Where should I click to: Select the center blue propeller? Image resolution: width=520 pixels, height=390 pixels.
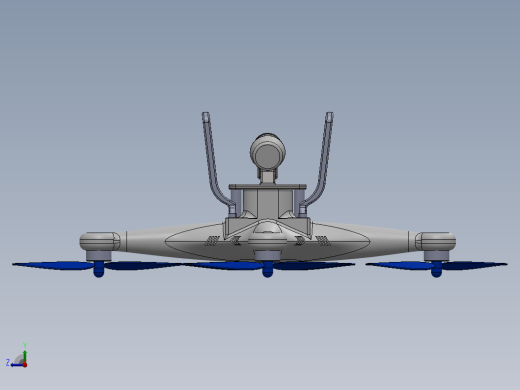[268, 266]
